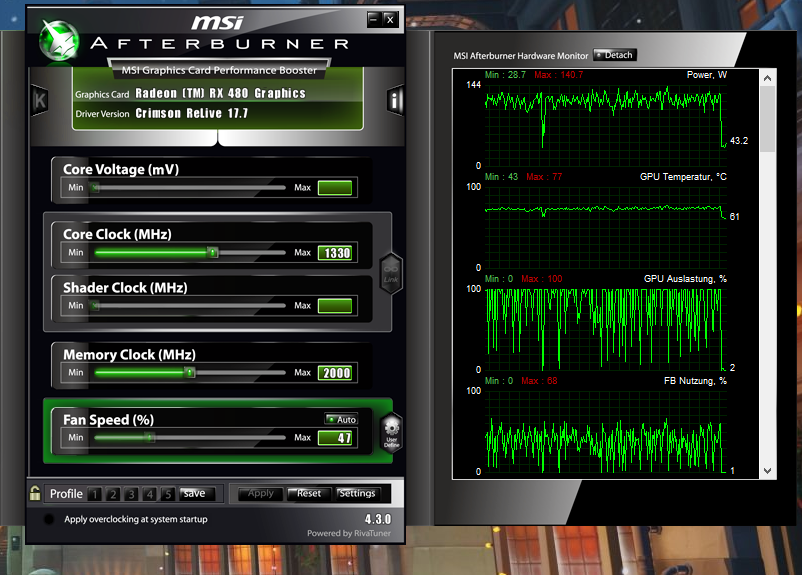Image resolution: width=802 pixels, height=575 pixels.
Task: Close the Afterburner window
Action: (x=390, y=19)
